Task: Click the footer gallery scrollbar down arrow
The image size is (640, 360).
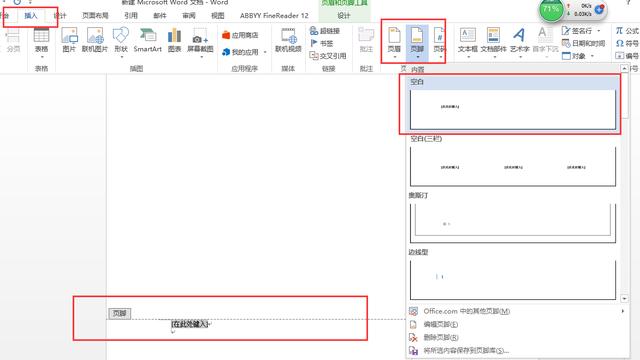Action: [x=624, y=299]
